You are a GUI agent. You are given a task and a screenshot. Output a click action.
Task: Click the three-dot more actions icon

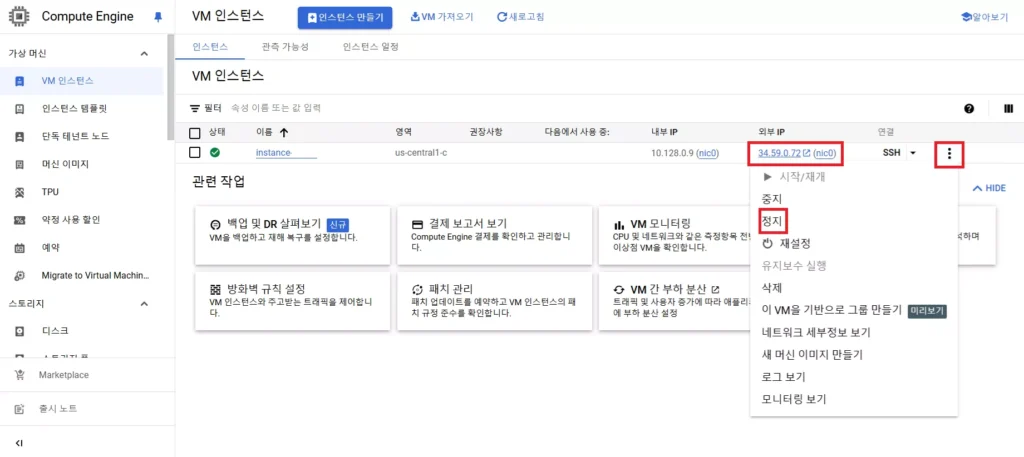point(950,154)
